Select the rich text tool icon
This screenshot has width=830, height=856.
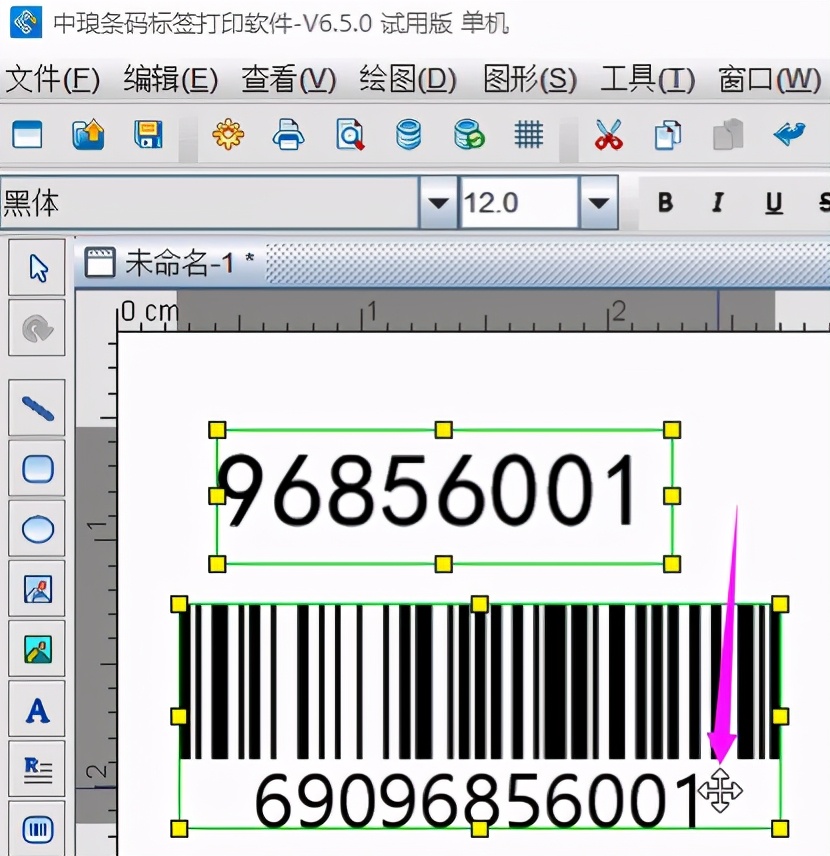37,770
